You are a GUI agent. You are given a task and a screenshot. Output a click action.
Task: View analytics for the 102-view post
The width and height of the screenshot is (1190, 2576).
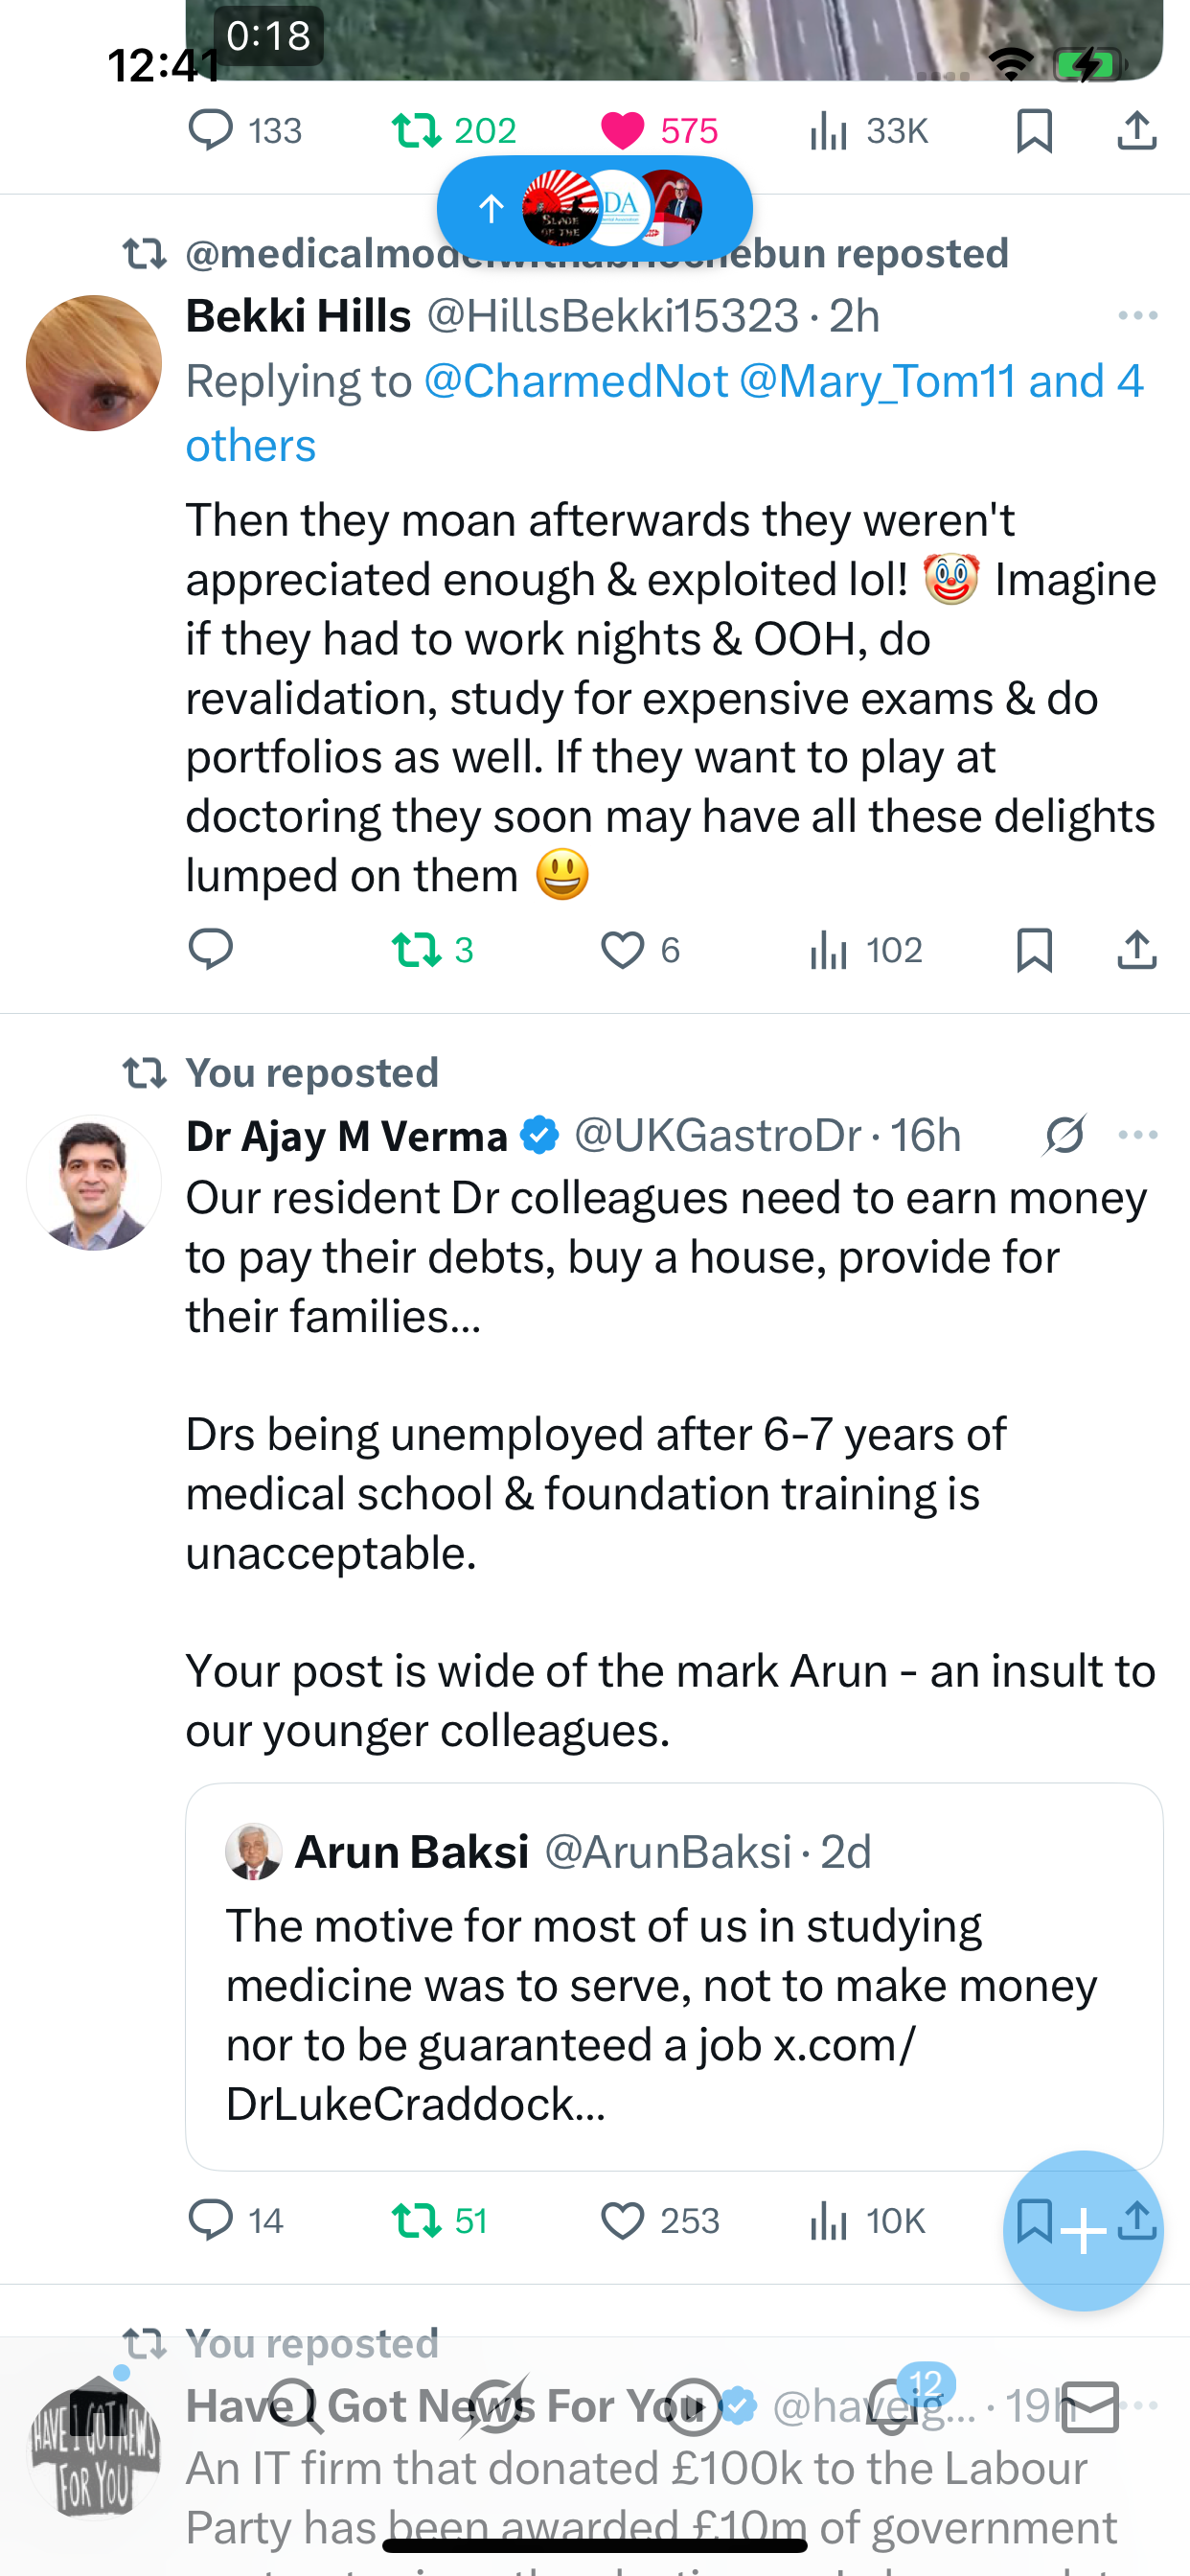coord(866,950)
